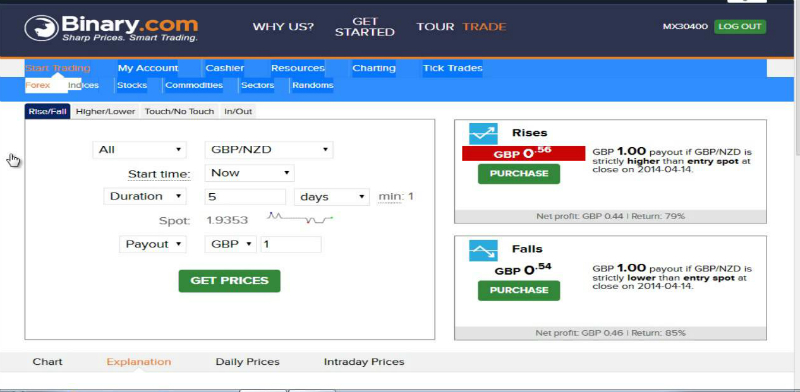Screen dimensions: 800x392
Task: Click account ID MX30400
Action: pos(685,27)
